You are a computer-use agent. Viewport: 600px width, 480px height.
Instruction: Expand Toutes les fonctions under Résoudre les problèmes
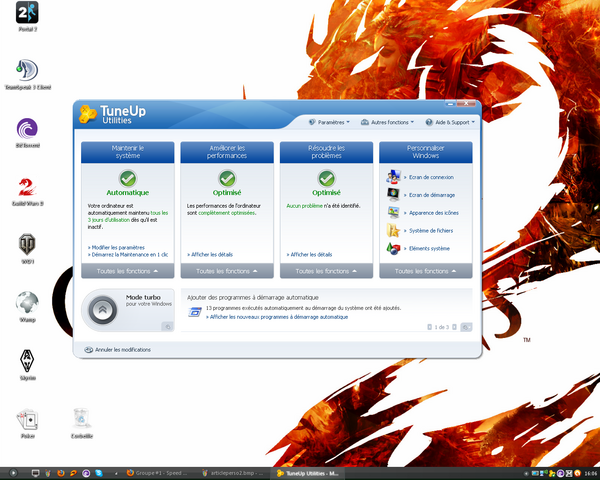(326, 271)
